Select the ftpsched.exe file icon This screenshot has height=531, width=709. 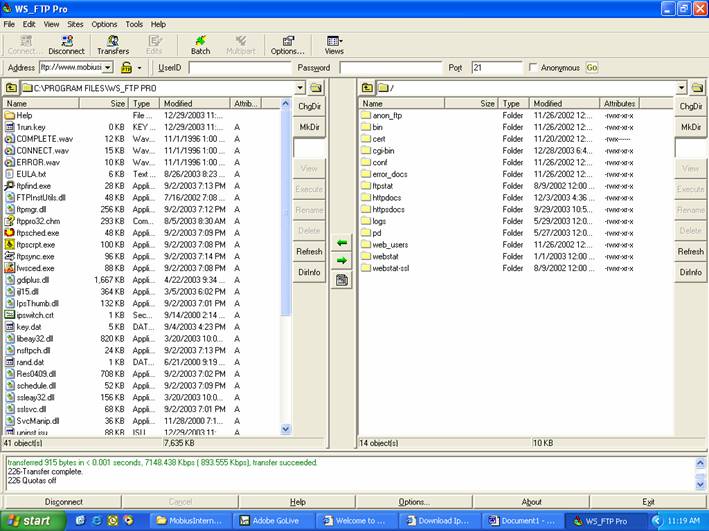pos(9,232)
